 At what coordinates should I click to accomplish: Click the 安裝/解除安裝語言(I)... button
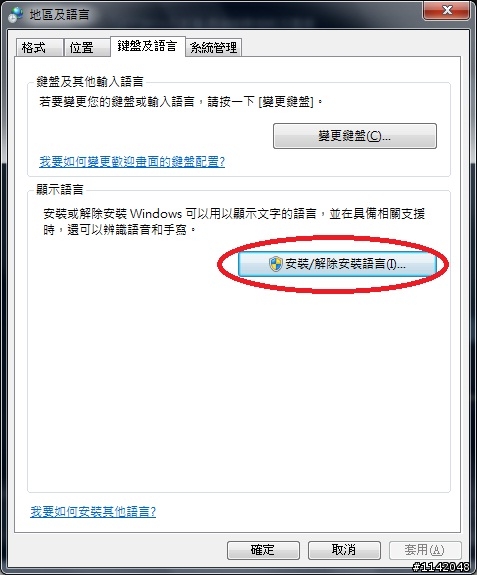pos(337,264)
